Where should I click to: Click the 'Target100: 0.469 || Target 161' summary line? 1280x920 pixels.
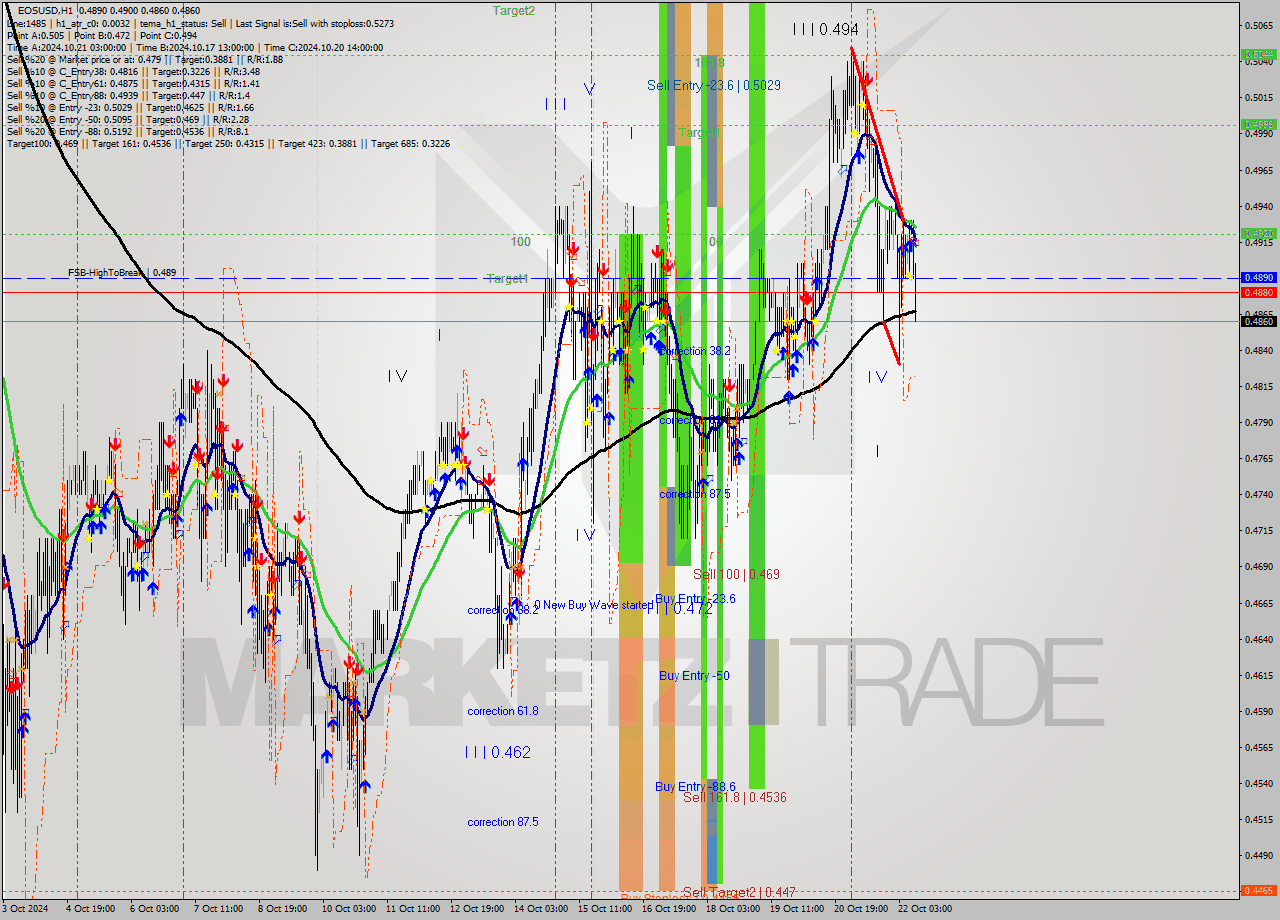228,143
